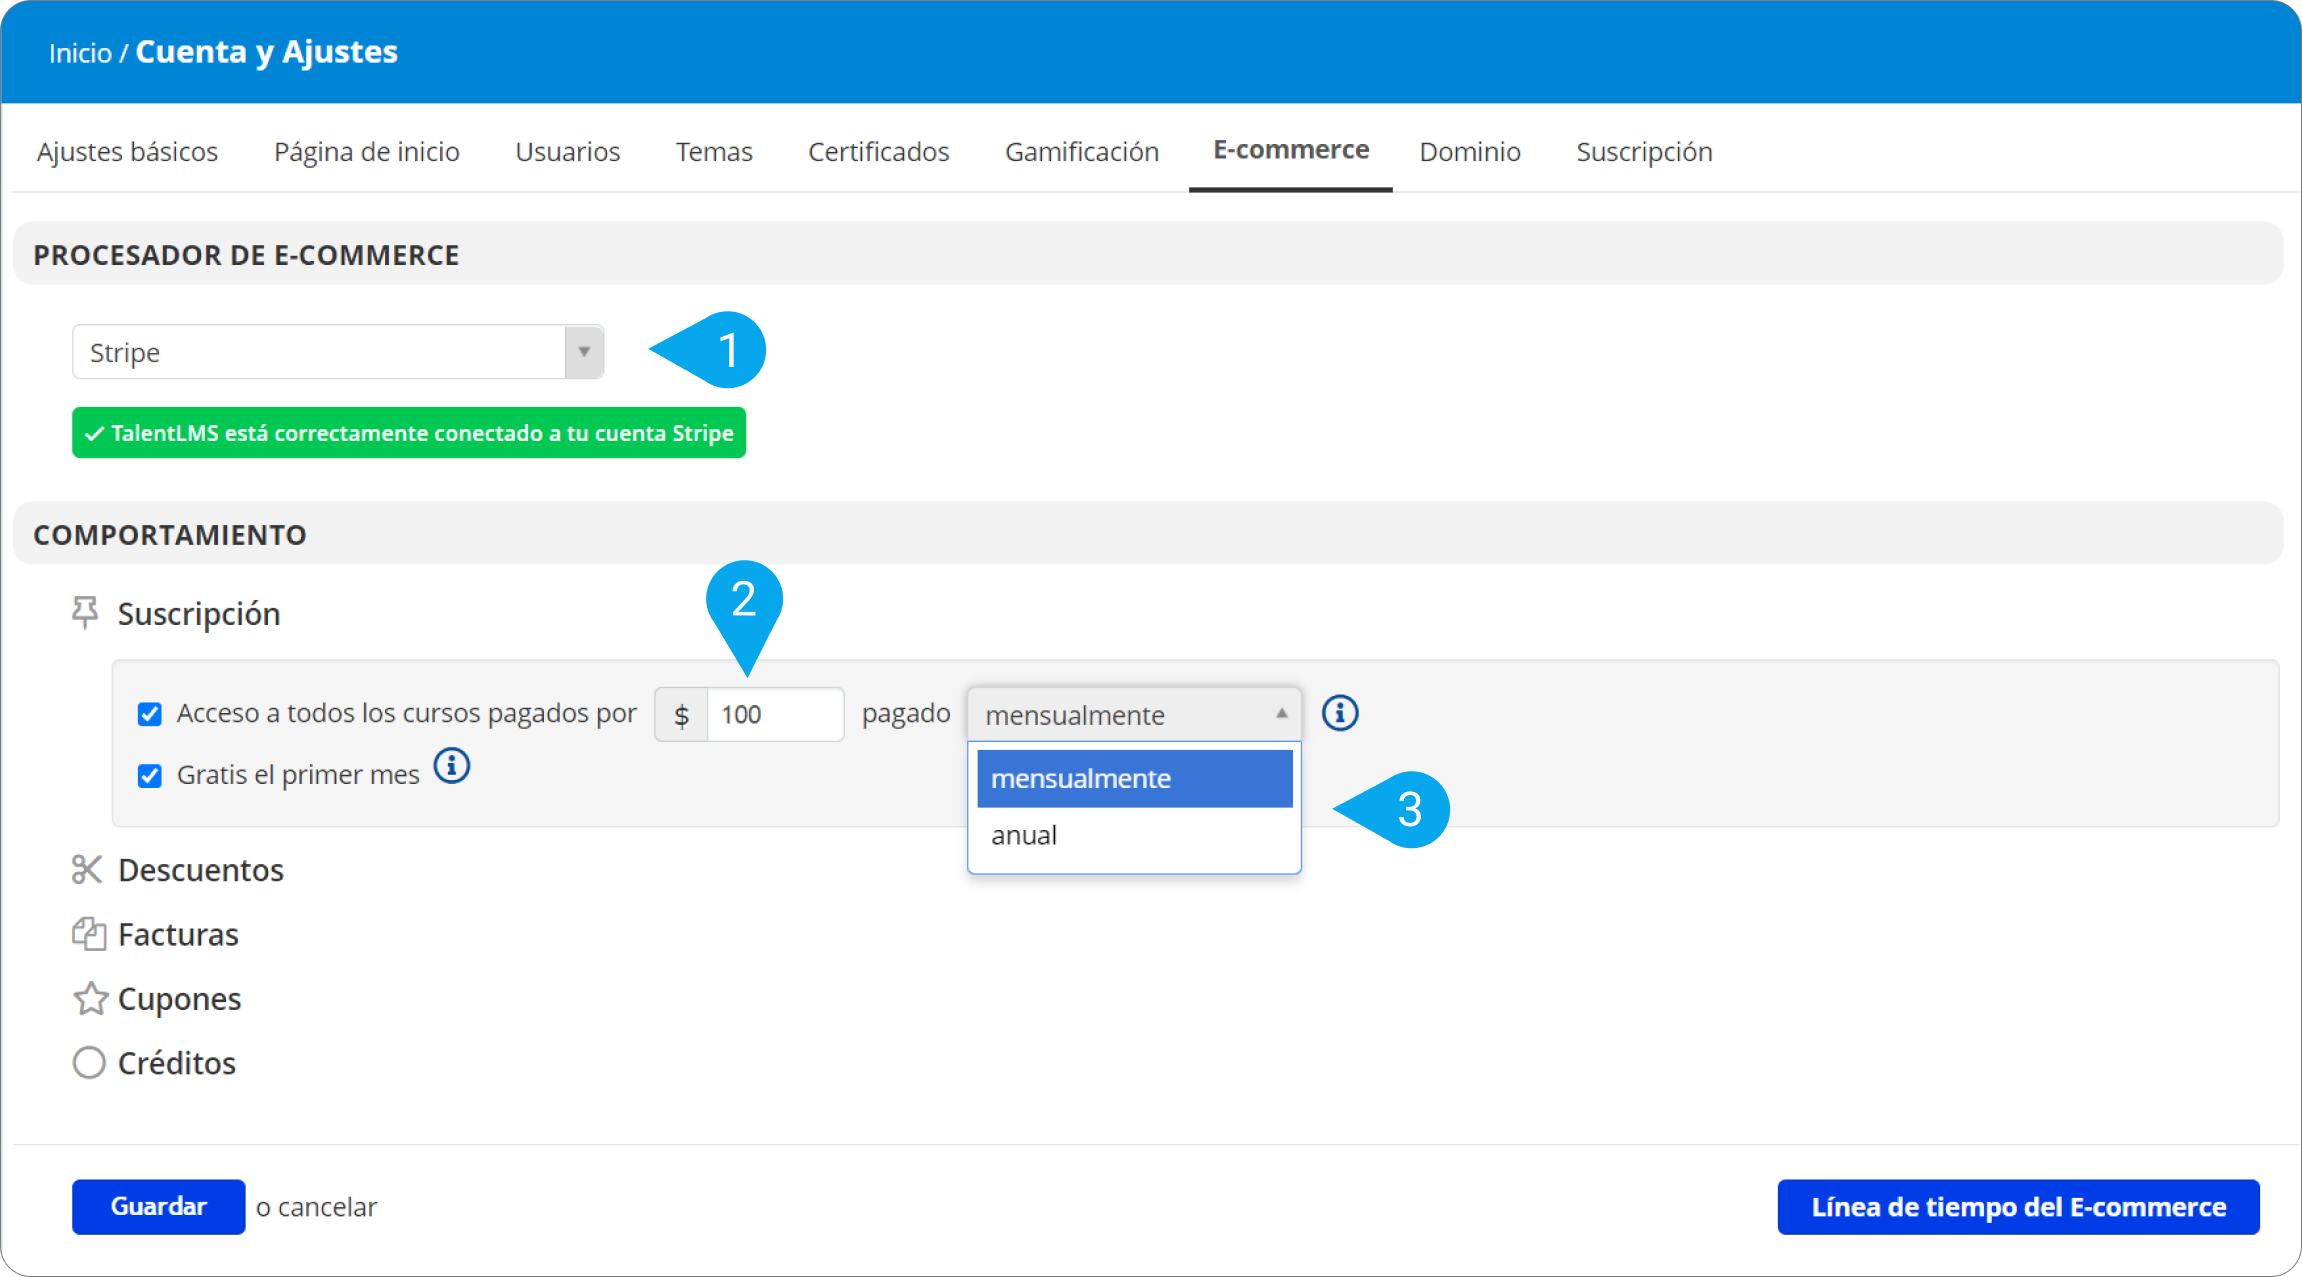The width and height of the screenshot is (2302, 1277).
Task: Collapse the mensualmente frequency dropdown
Action: click(1134, 714)
